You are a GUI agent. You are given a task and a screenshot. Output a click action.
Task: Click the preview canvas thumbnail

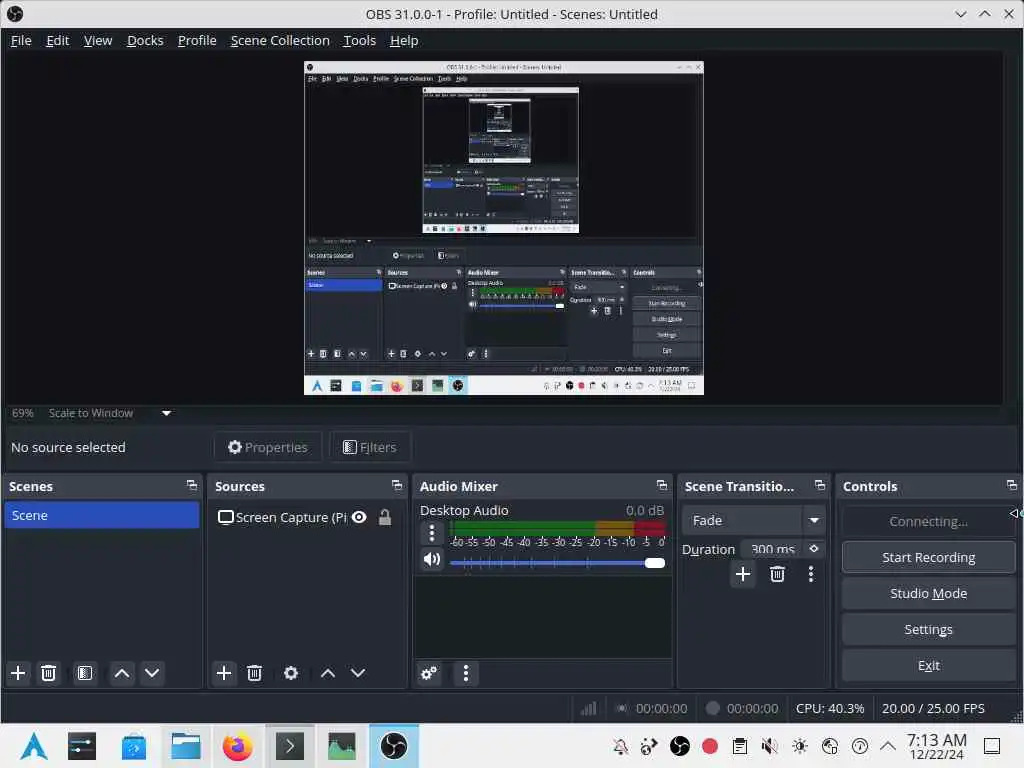504,228
